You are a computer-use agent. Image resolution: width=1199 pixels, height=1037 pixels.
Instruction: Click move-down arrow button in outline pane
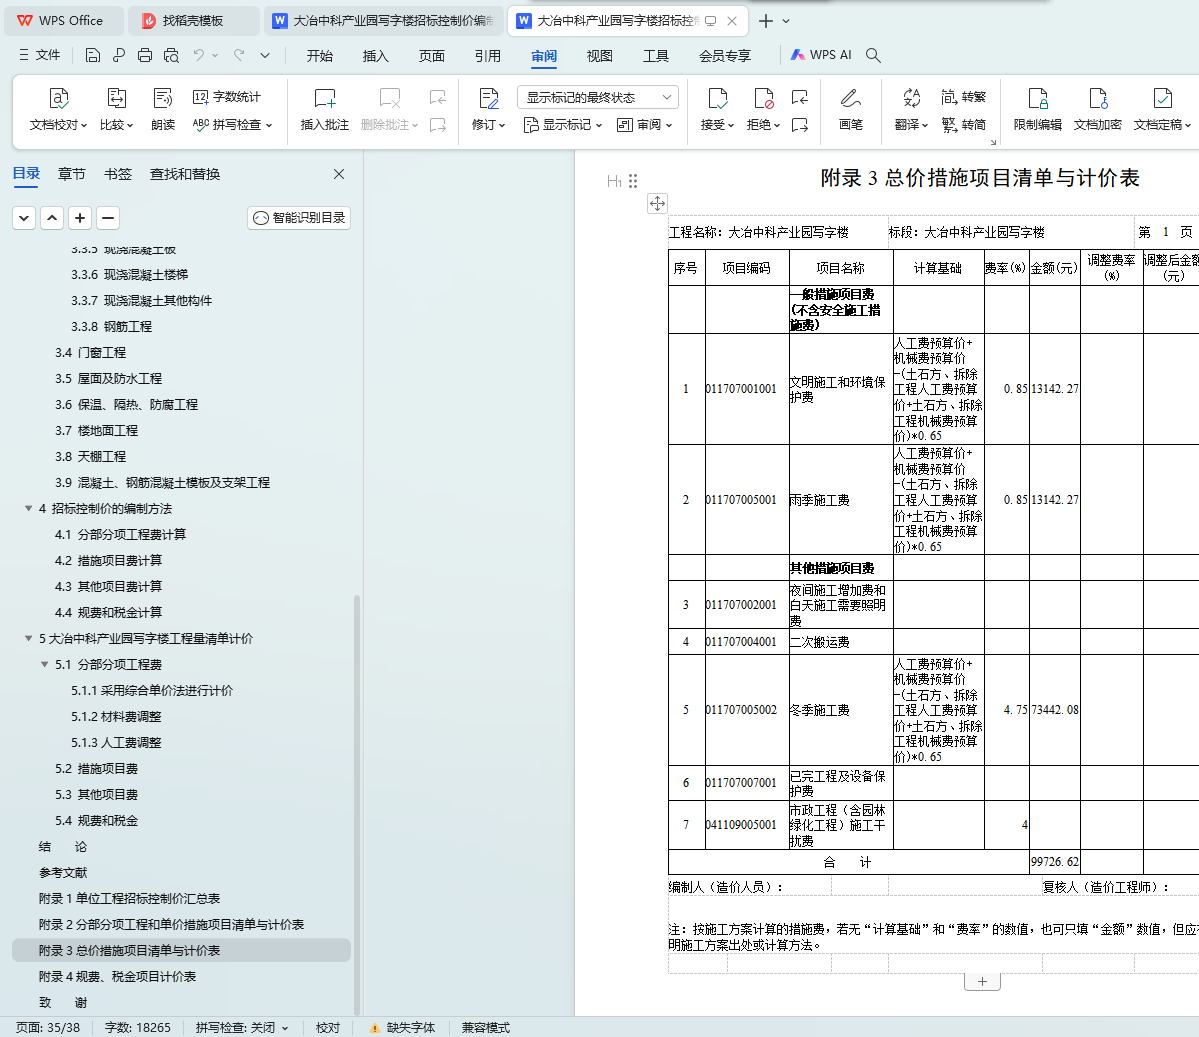(24, 218)
